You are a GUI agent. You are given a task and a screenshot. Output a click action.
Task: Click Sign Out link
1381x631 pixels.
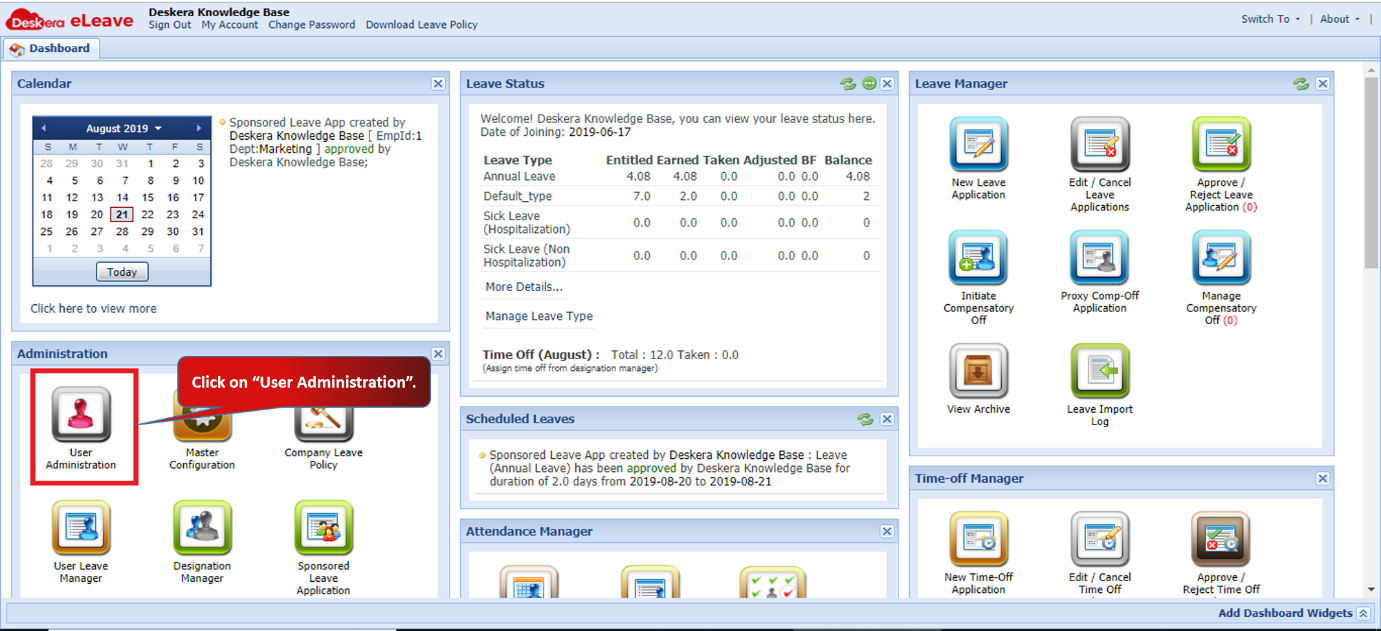click(x=170, y=25)
